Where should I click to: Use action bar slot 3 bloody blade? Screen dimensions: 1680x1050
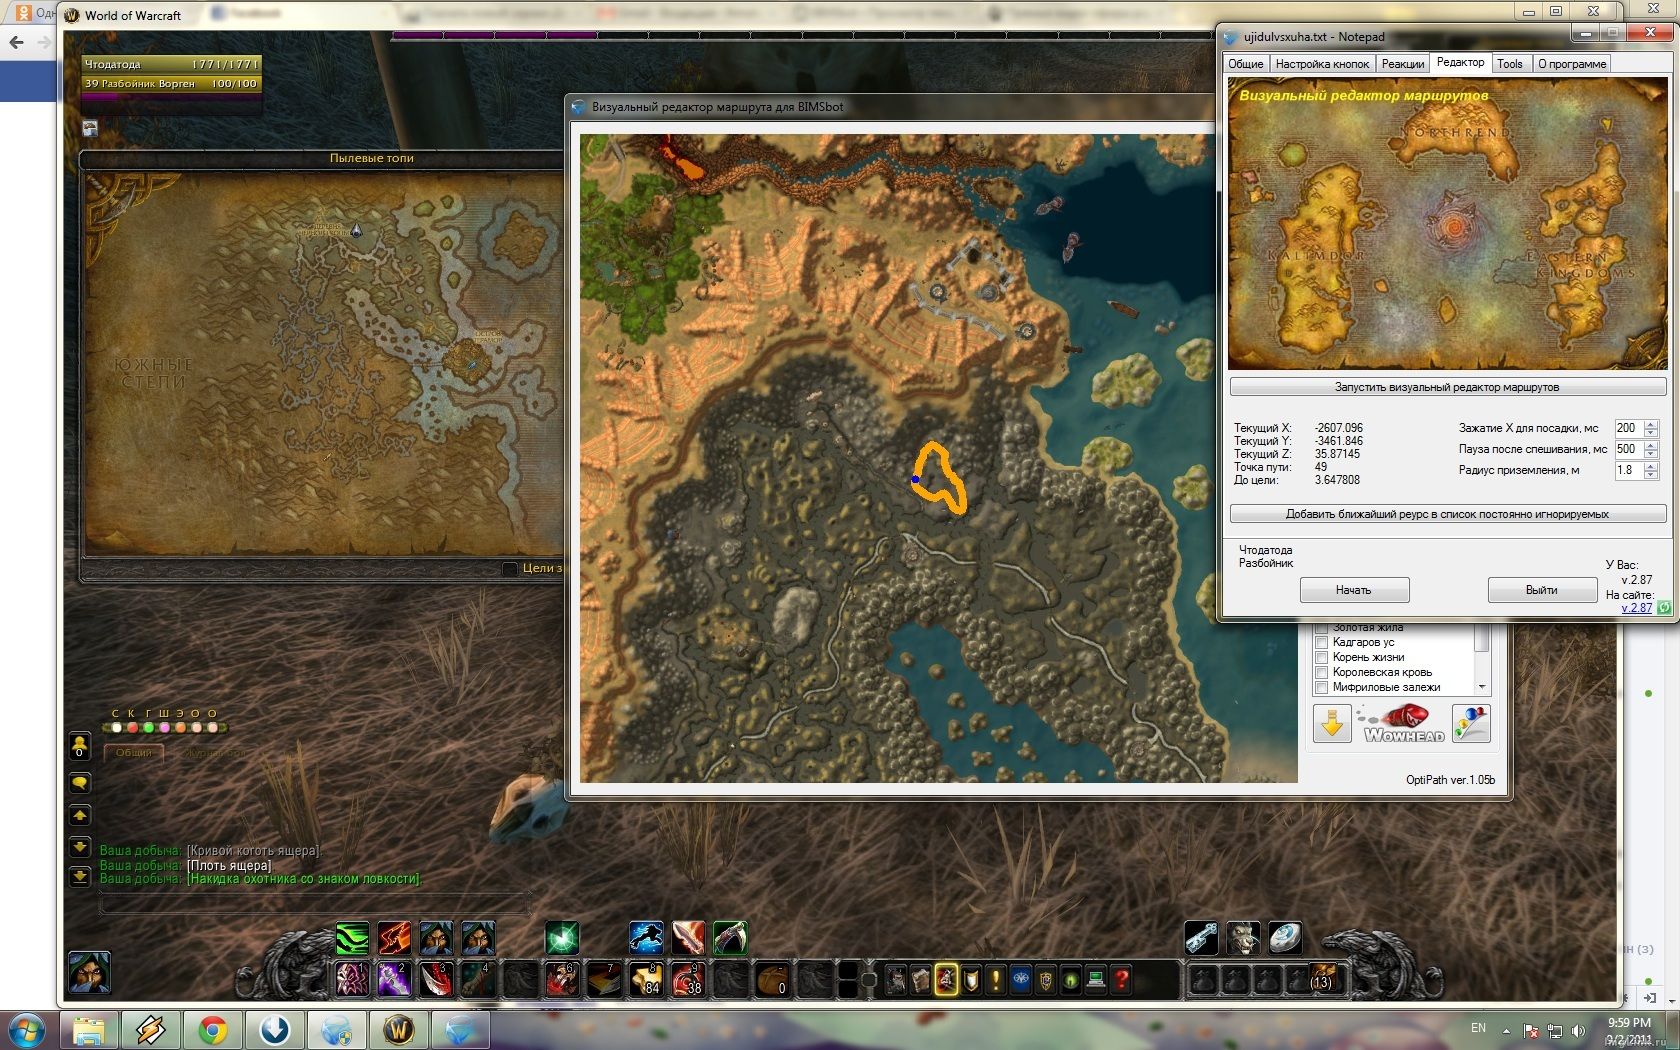[436, 979]
